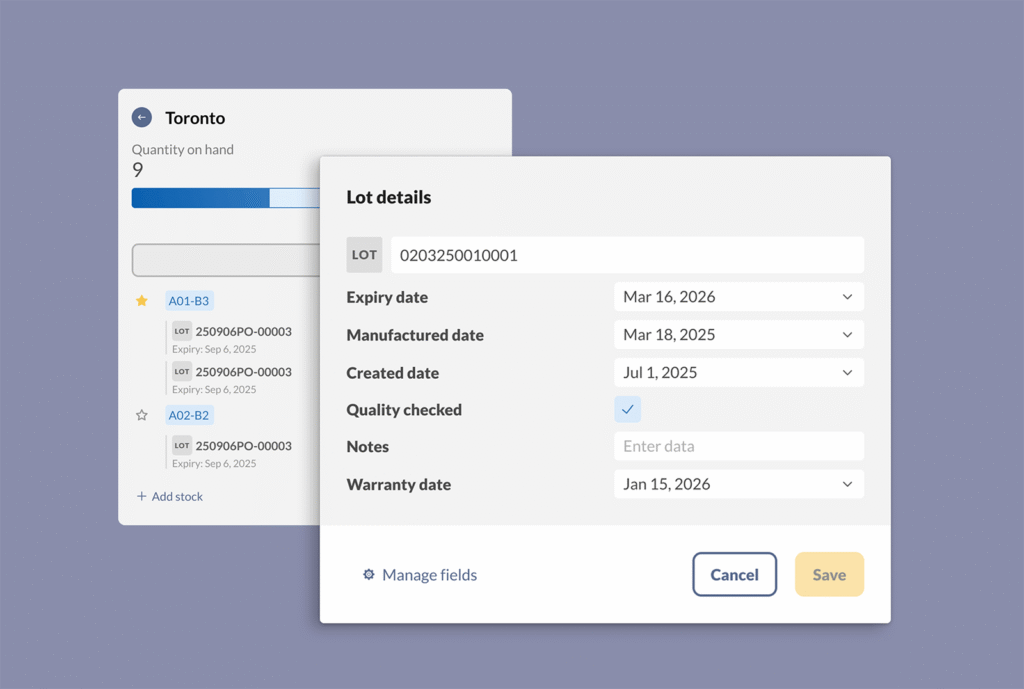Screen dimensions: 1024x689
Task: Click the empty star beside A02-B2
Action: (x=142, y=415)
